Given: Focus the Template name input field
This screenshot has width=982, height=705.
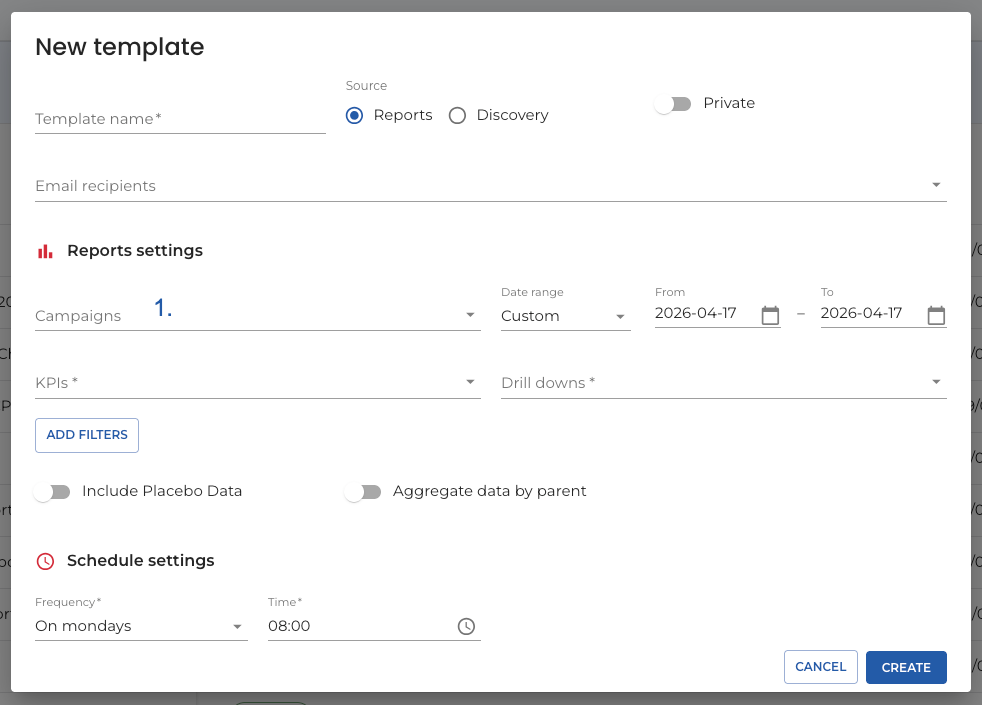Looking at the screenshot, I should click(x=180, y=119).
